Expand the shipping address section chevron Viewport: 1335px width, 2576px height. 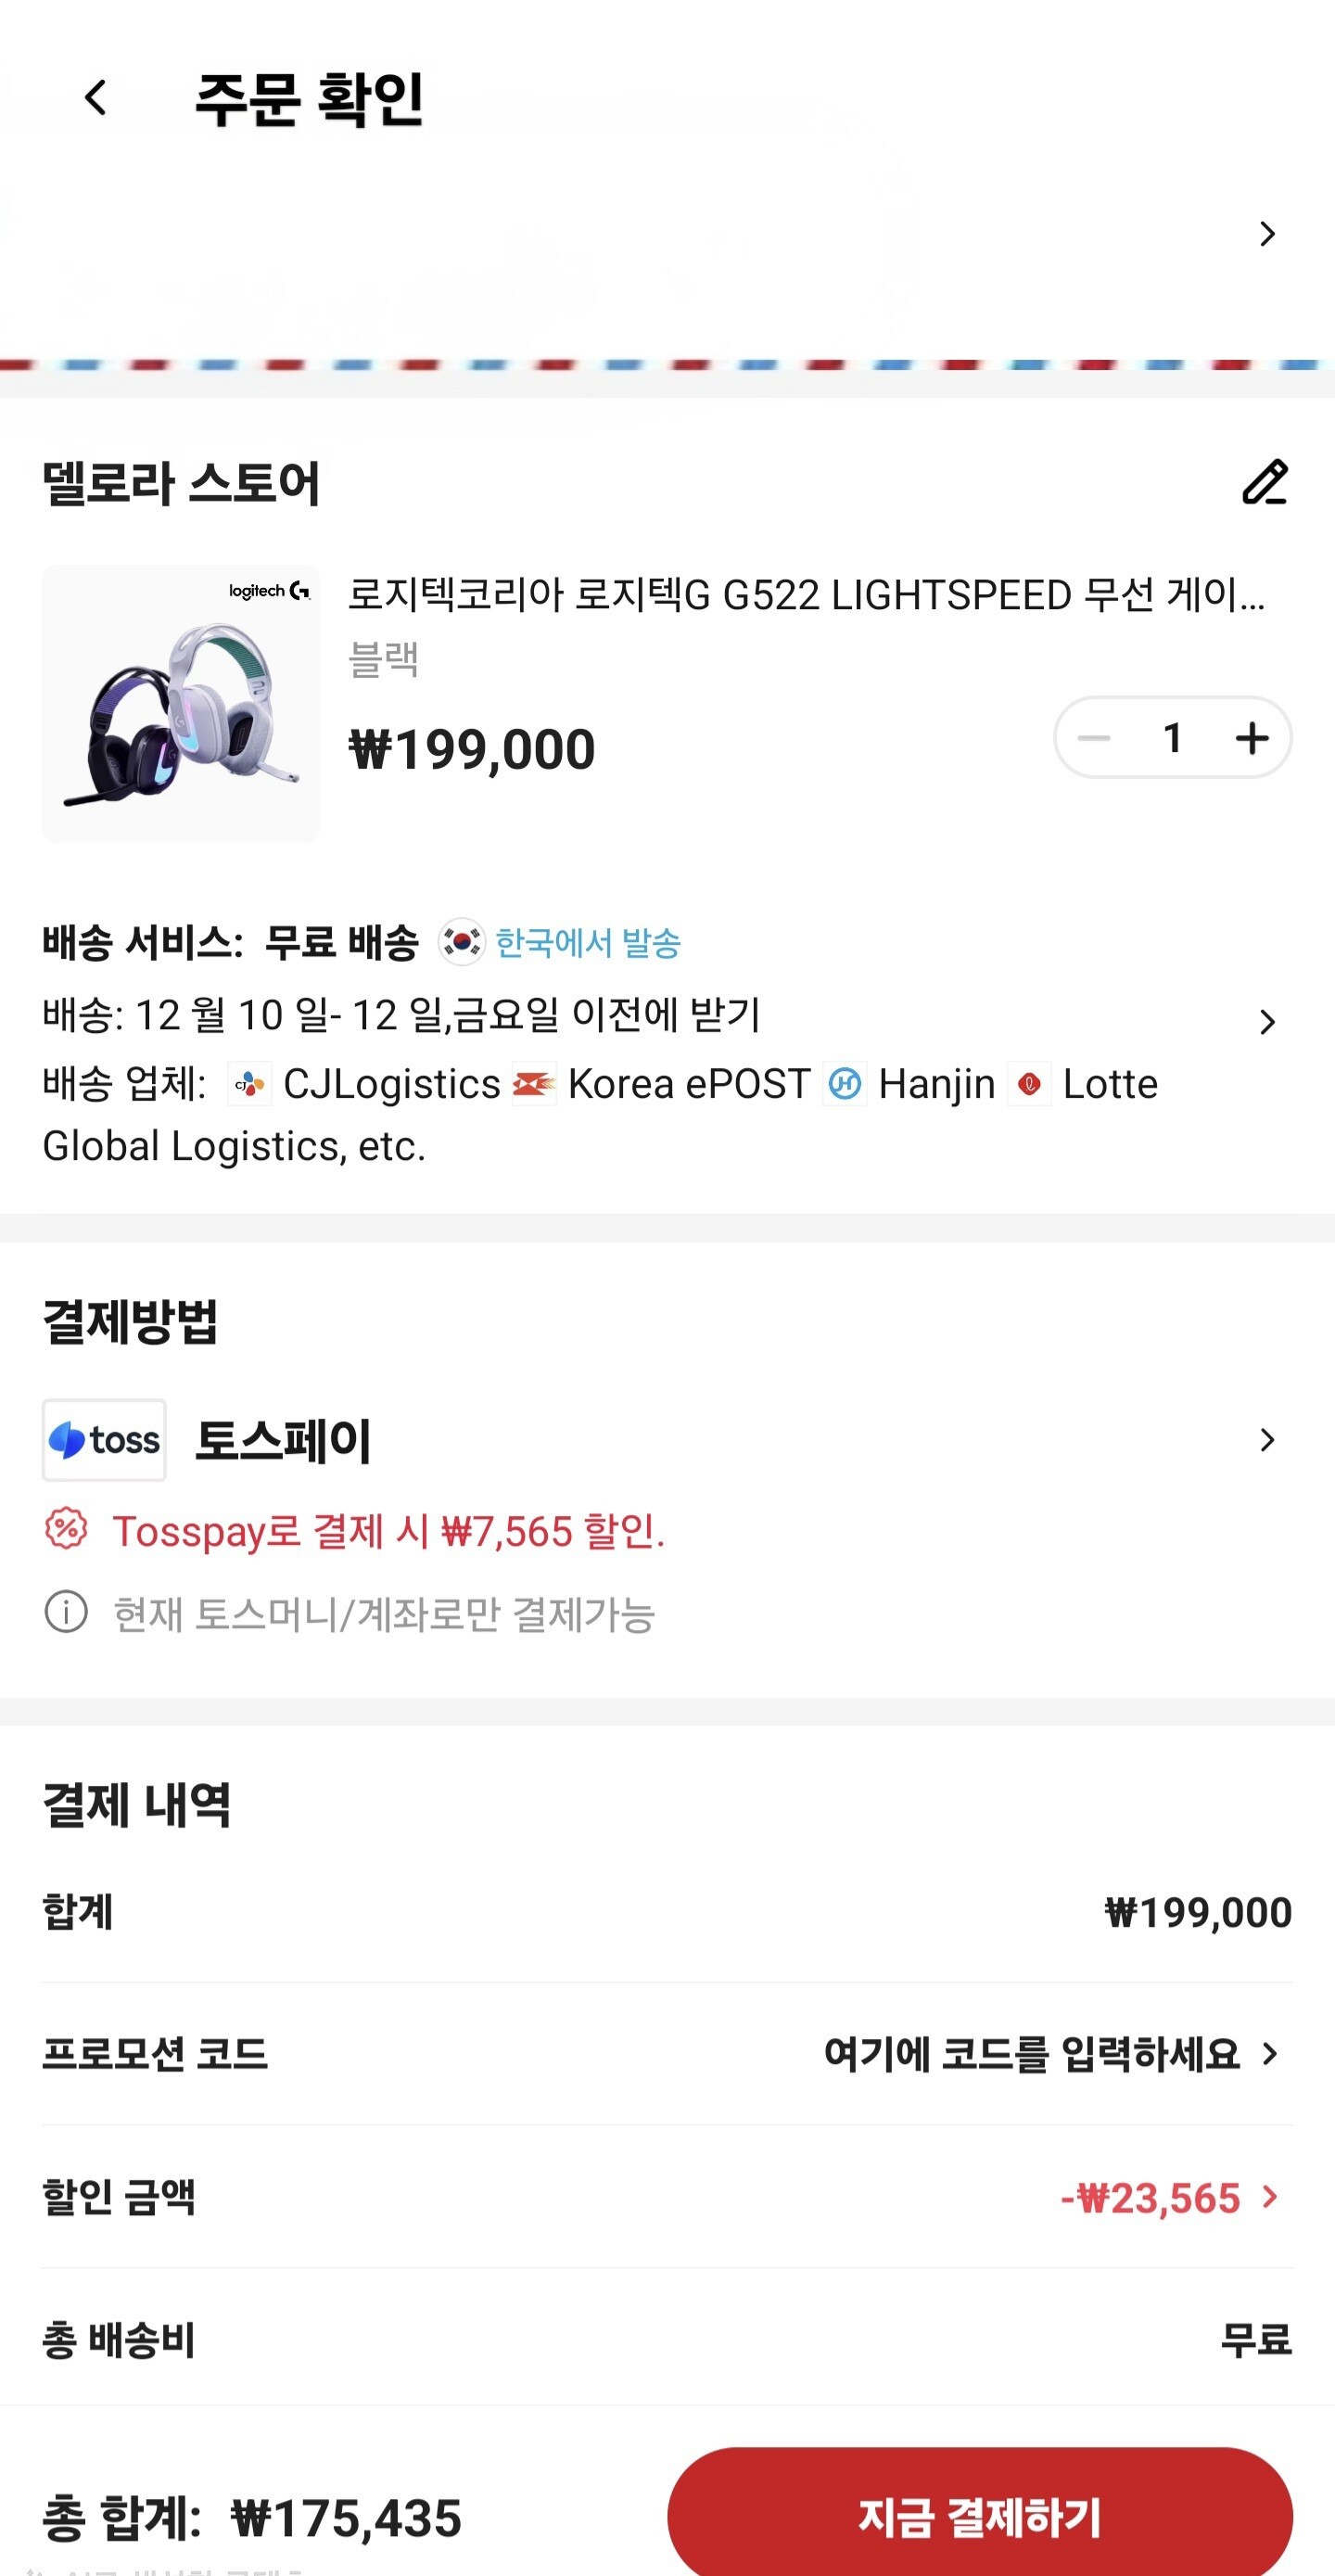[1267, 234]
